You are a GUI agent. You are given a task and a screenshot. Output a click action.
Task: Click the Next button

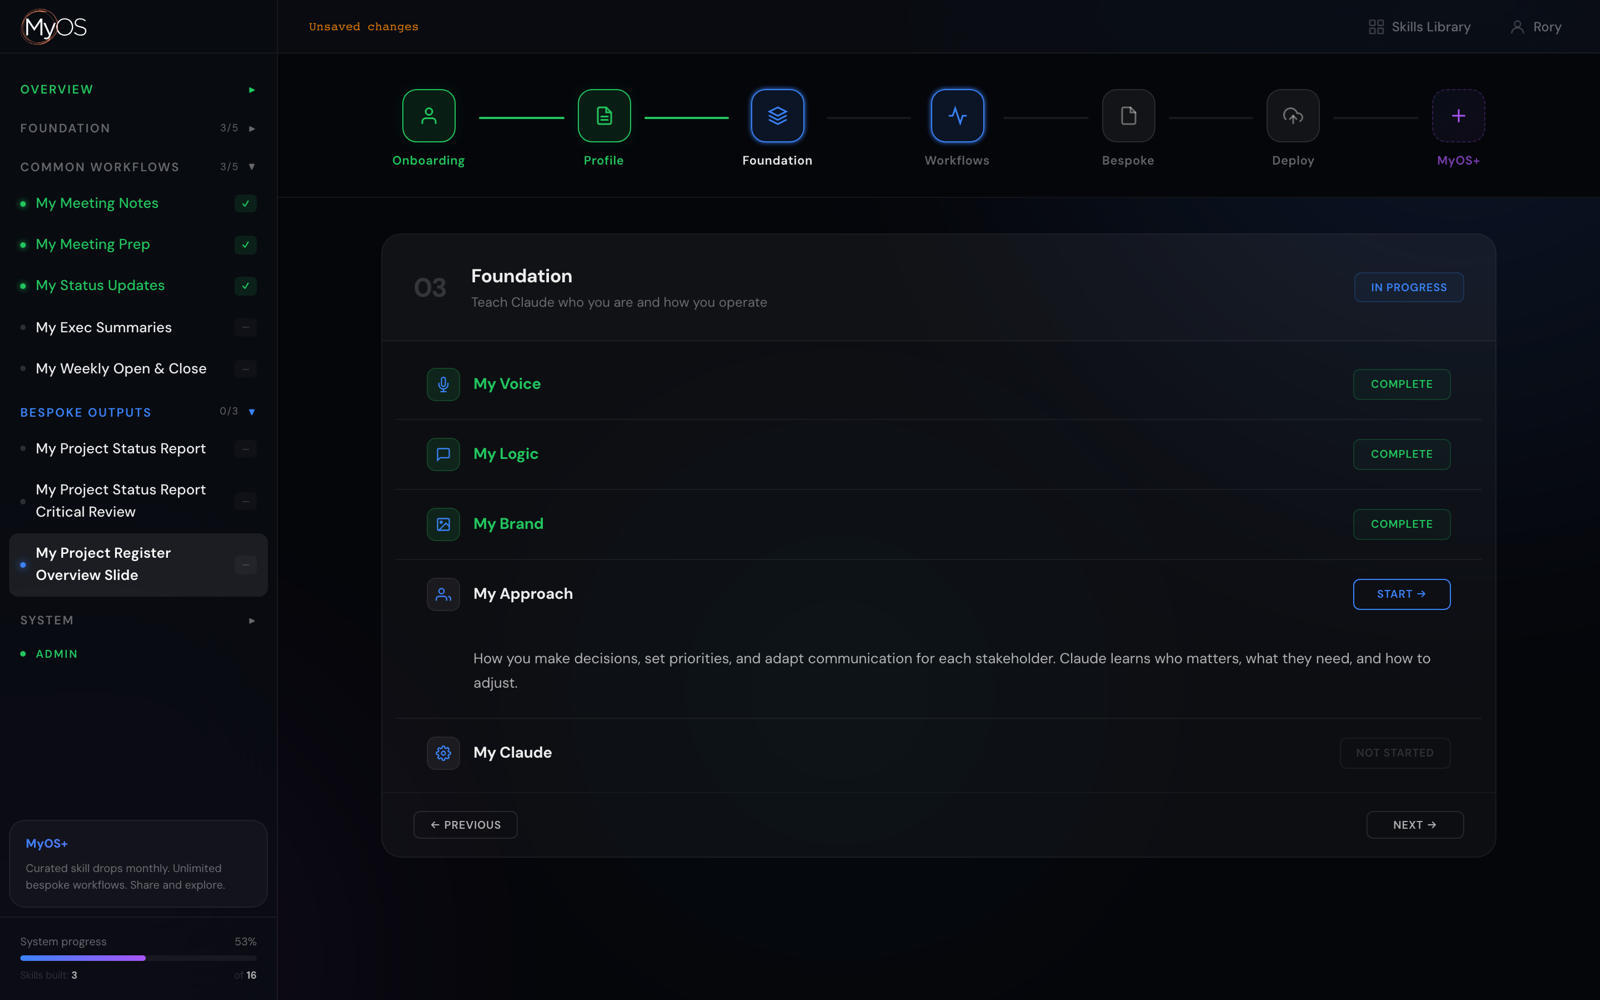click(x=1415, y=825)
